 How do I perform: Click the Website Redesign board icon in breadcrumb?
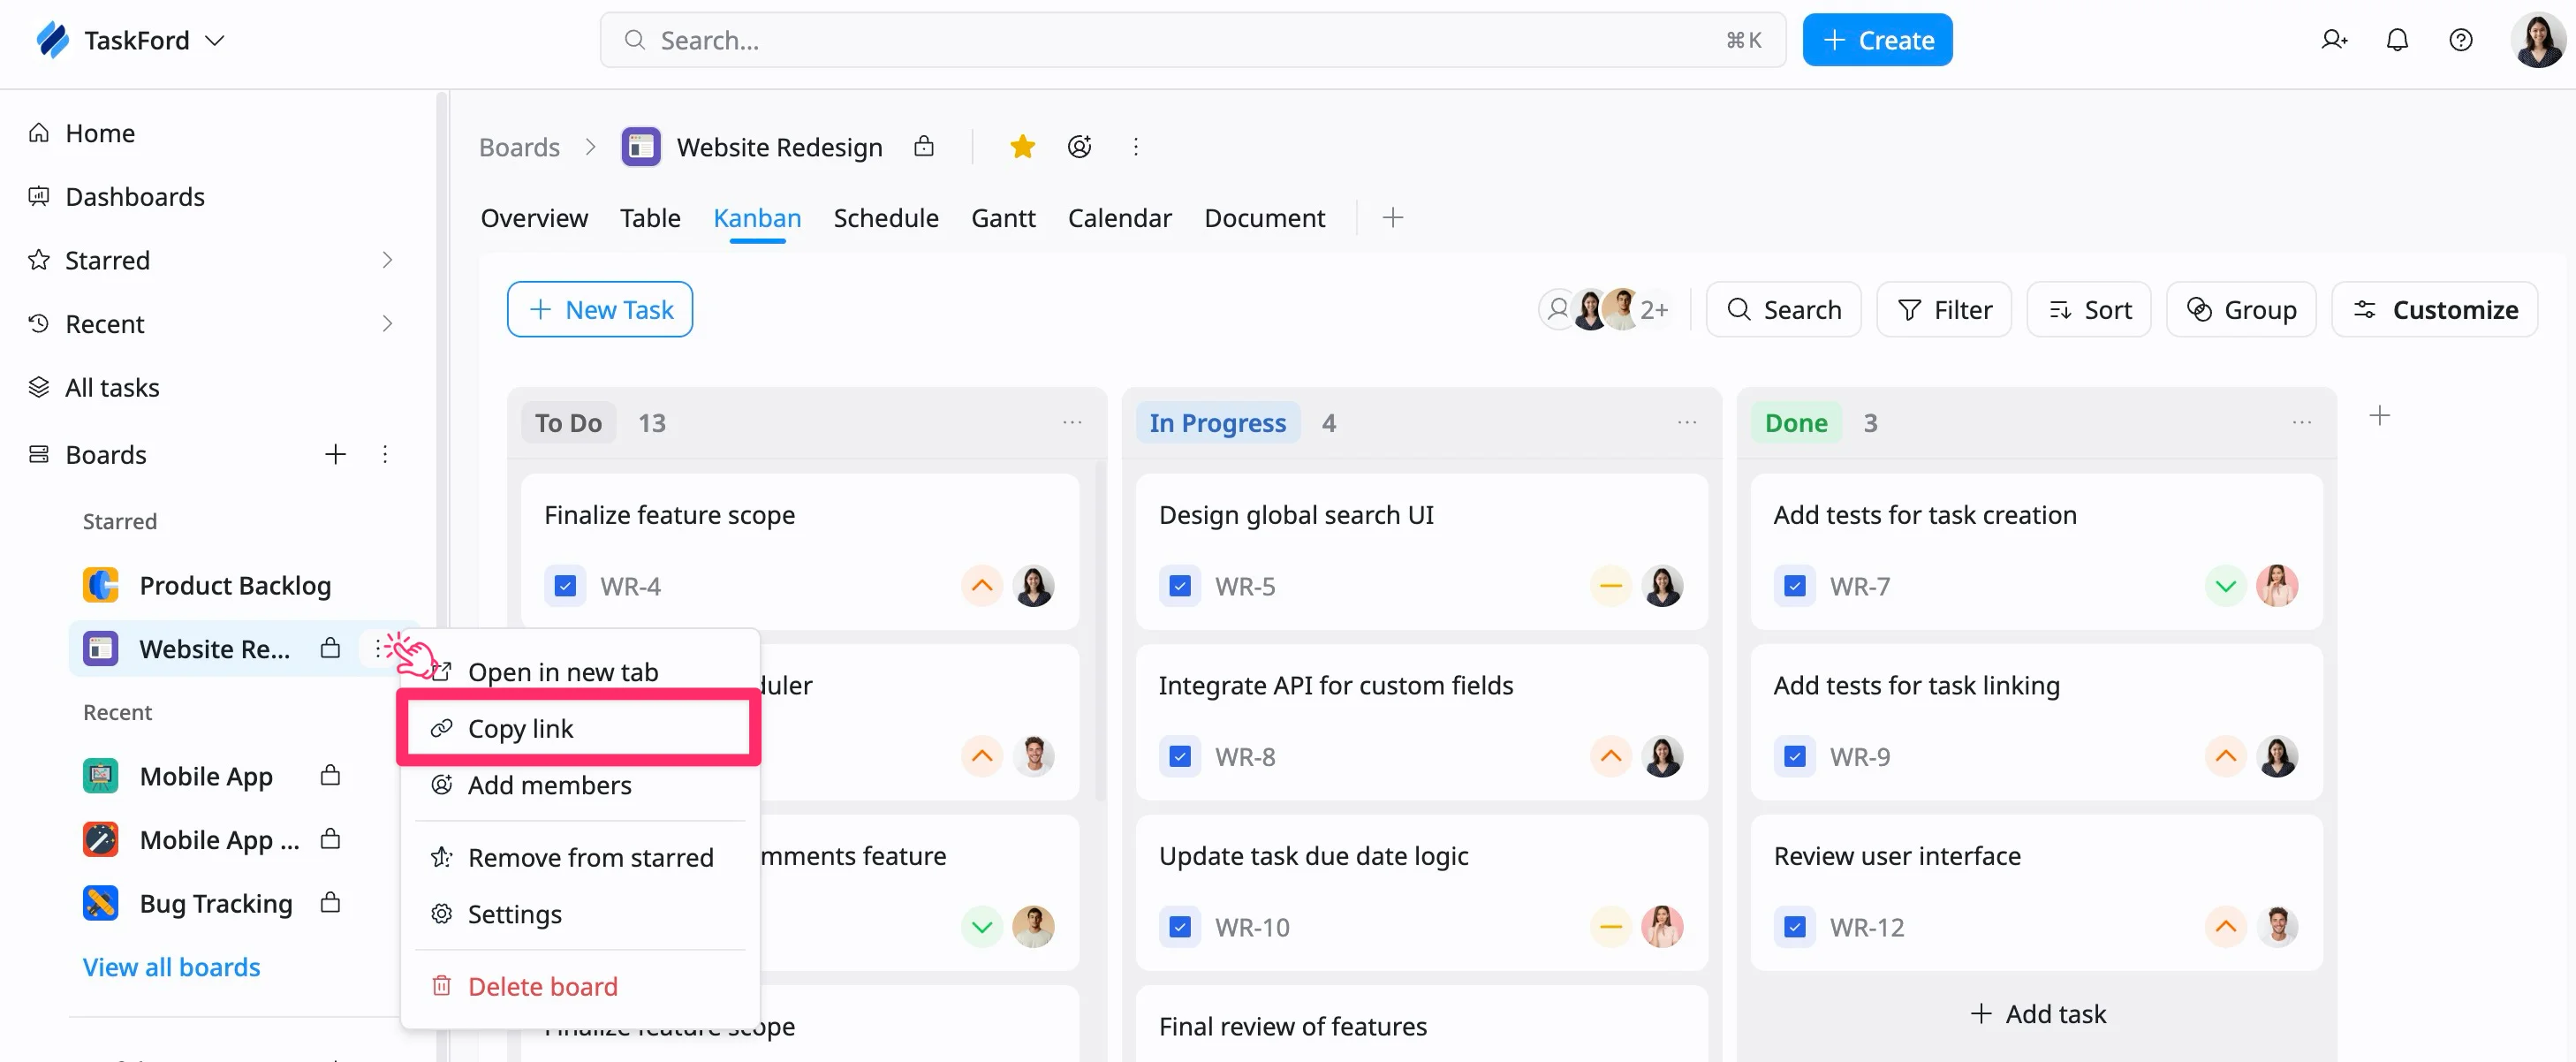pos(641,147)
